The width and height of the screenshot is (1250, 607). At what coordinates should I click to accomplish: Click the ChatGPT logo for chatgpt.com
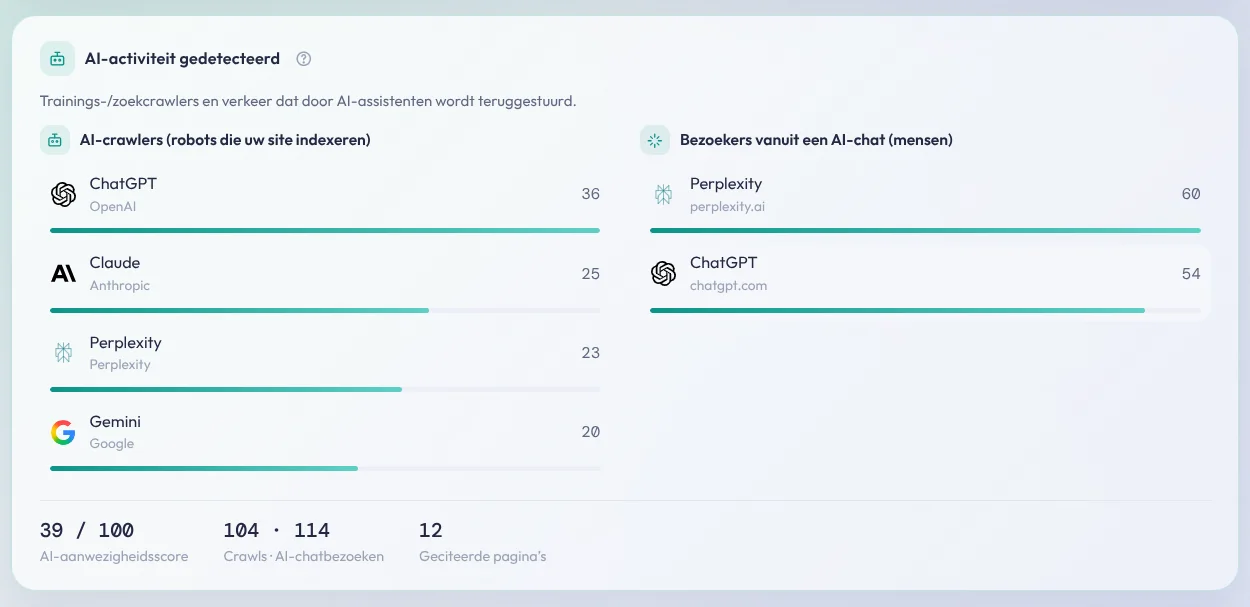[663, 274]
